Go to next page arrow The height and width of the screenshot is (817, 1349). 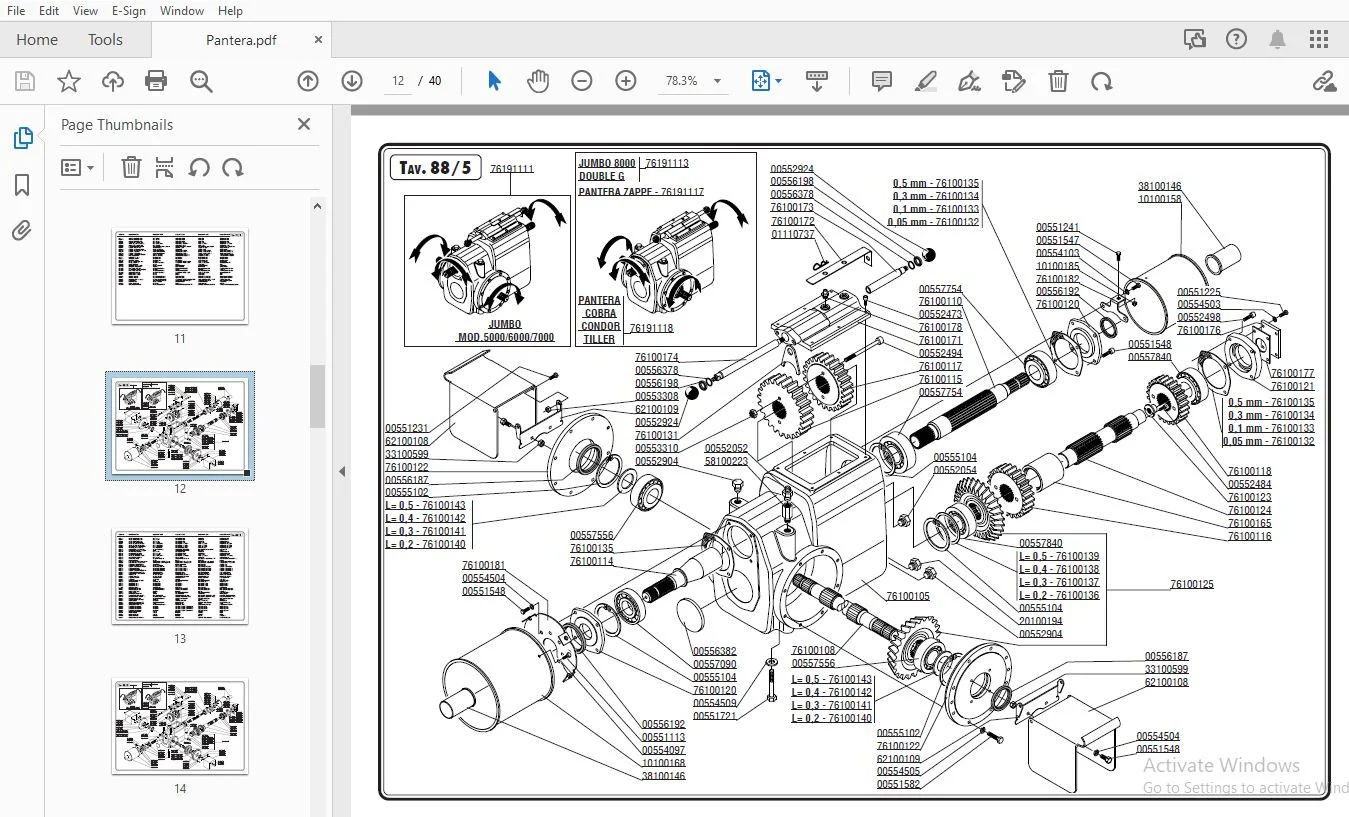click(x=352, y=81)
